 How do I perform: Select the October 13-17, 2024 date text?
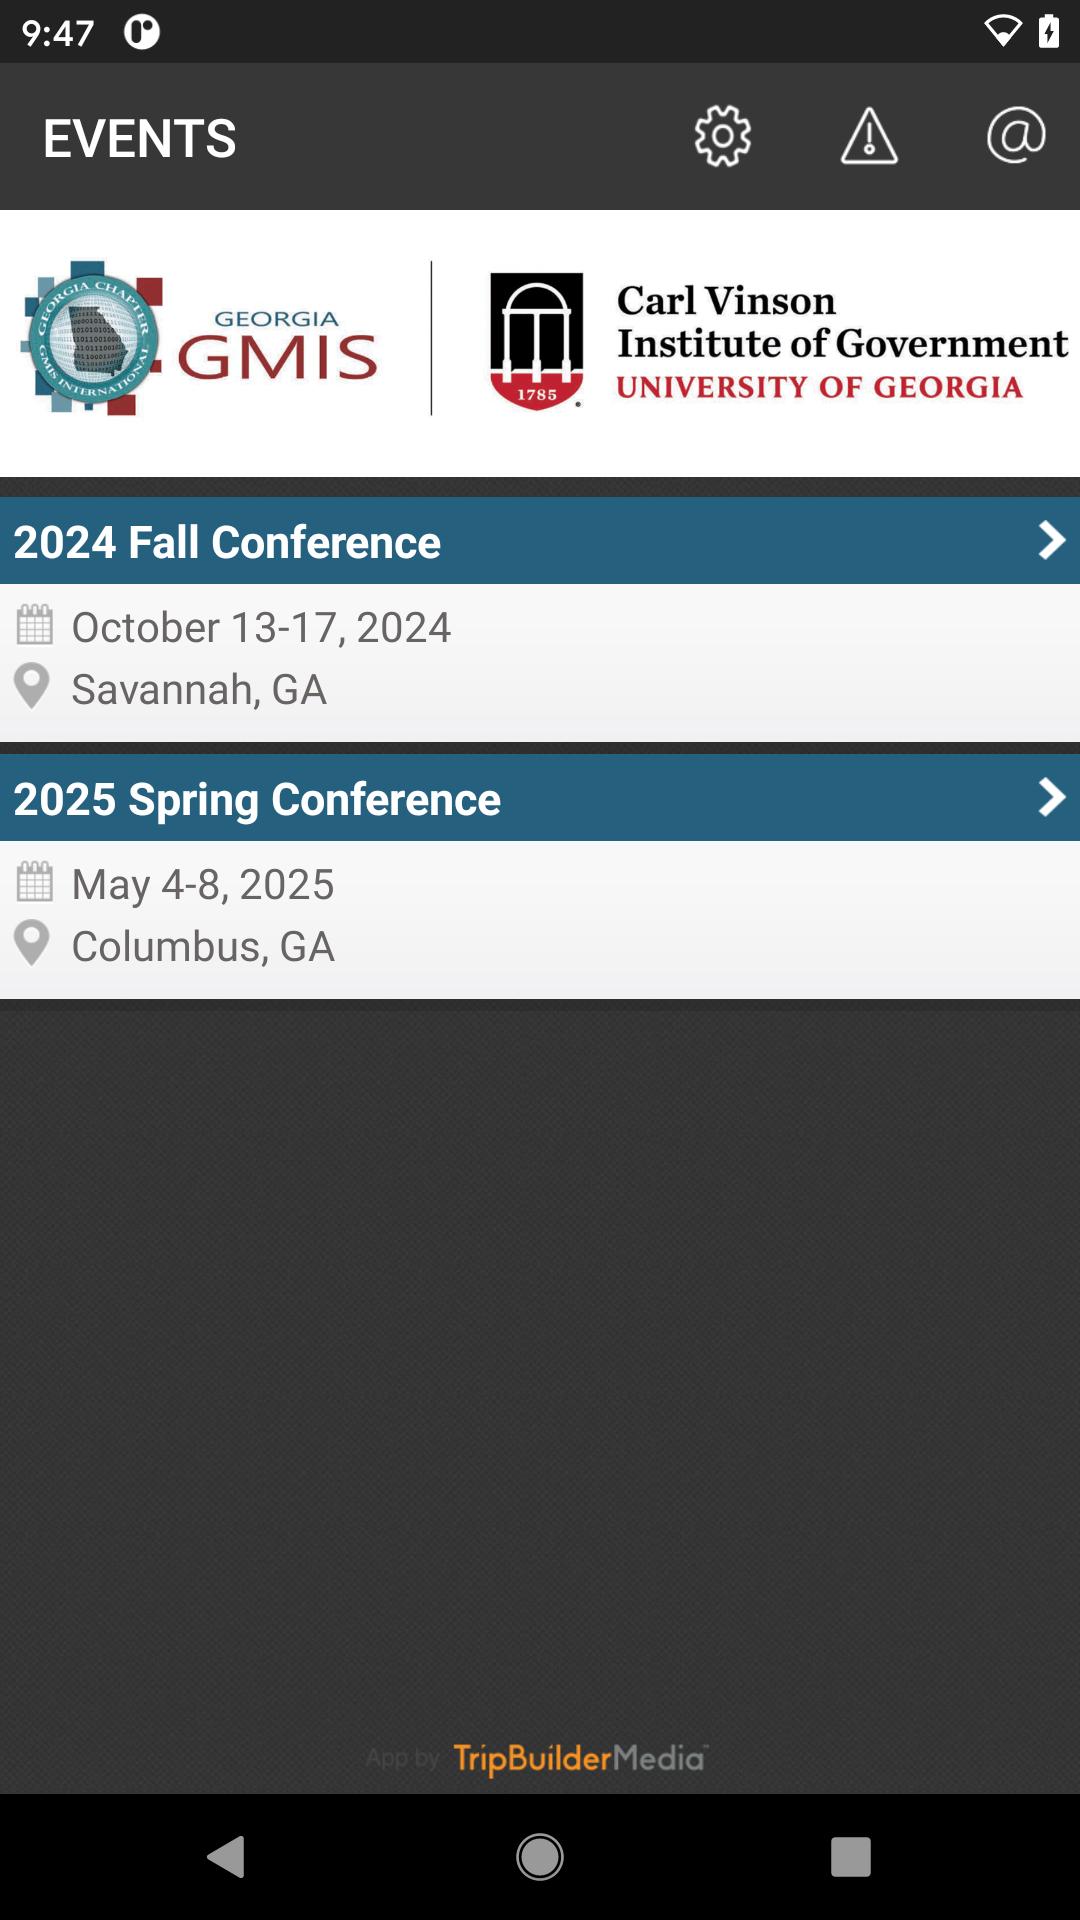[x=261, y=627]
